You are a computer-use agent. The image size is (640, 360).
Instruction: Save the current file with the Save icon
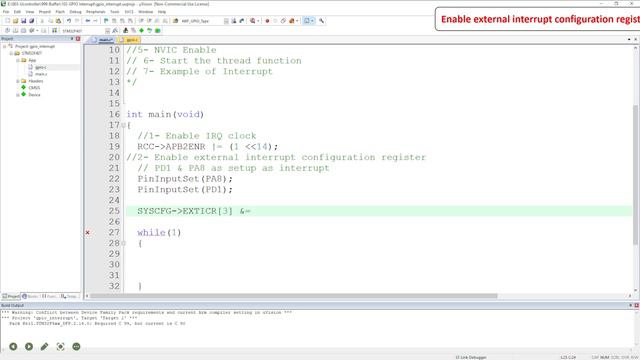(x=23, y=21)
